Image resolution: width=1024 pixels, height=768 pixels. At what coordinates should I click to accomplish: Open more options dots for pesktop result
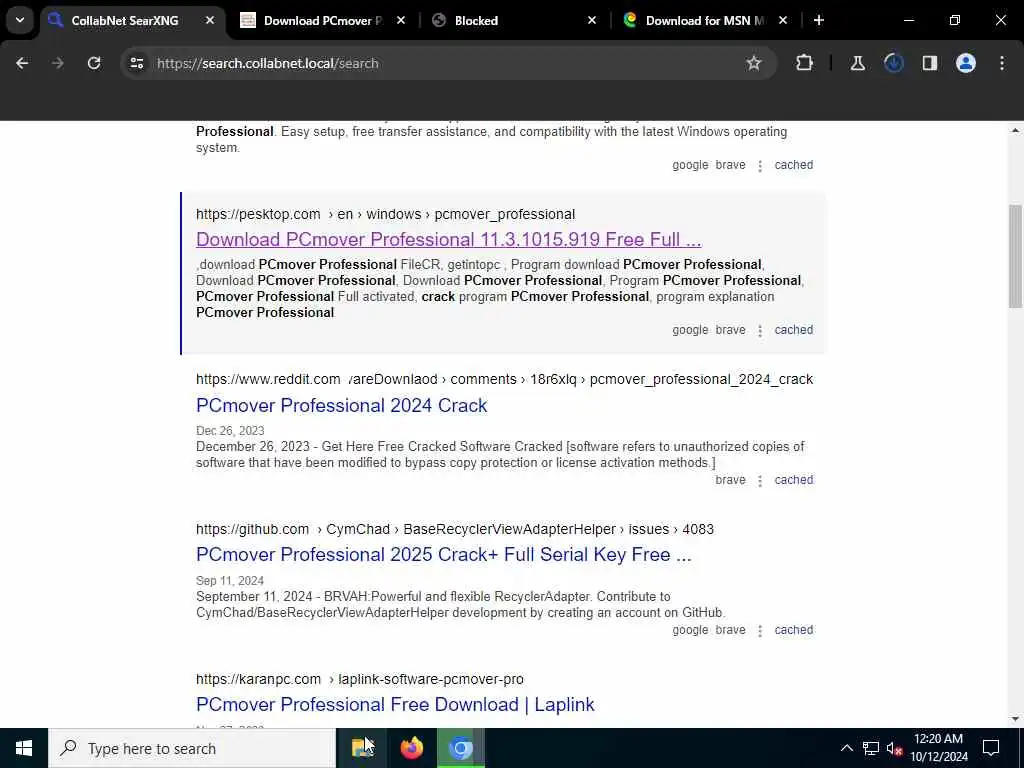760,330
